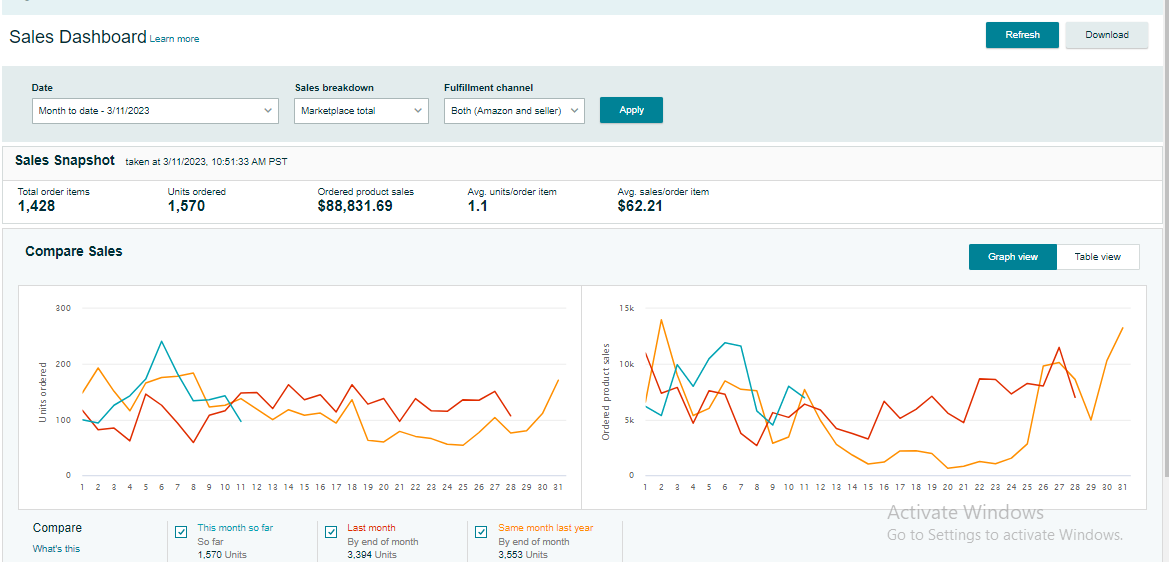Disable the Same month last year checkbox
The height and width of the screenshot is (562, 1169).
pos(481,532)
